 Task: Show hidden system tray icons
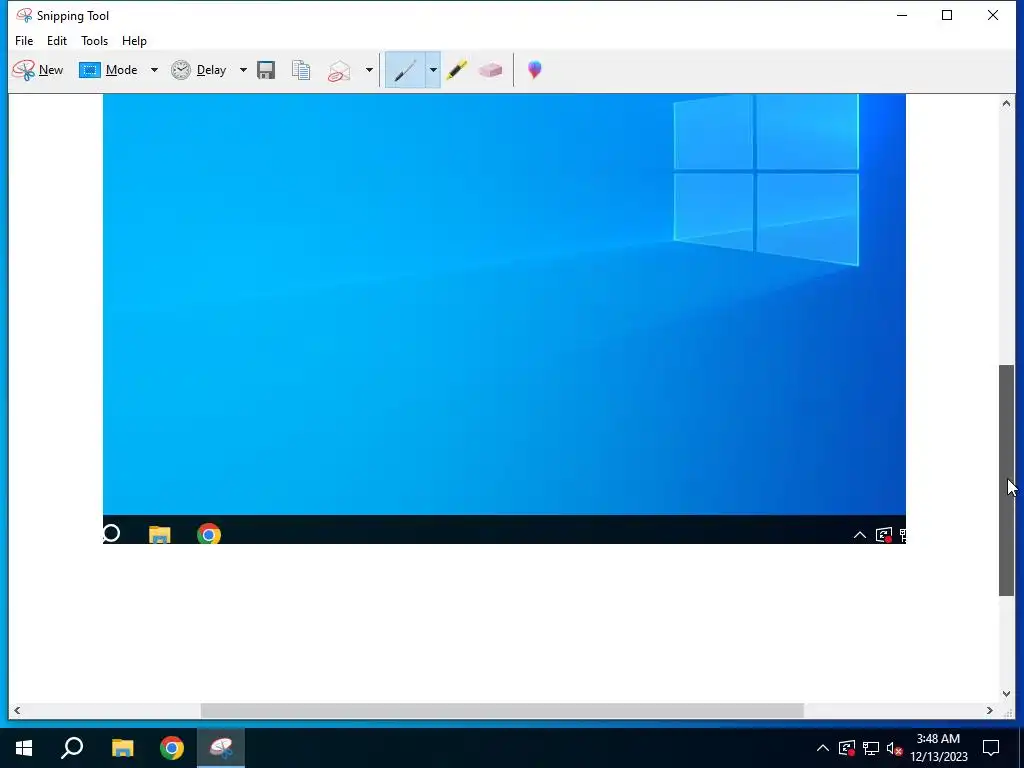[x=823, y=748]
